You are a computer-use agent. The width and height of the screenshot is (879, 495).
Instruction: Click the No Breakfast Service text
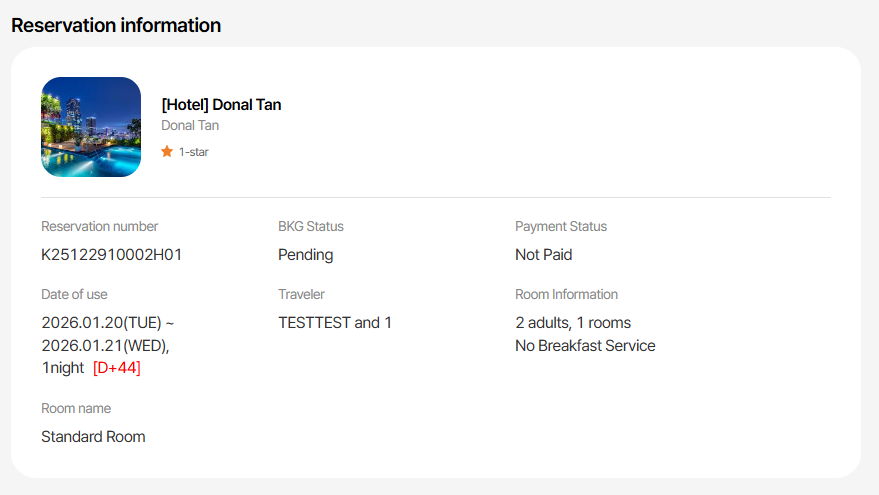coord(585,346)
